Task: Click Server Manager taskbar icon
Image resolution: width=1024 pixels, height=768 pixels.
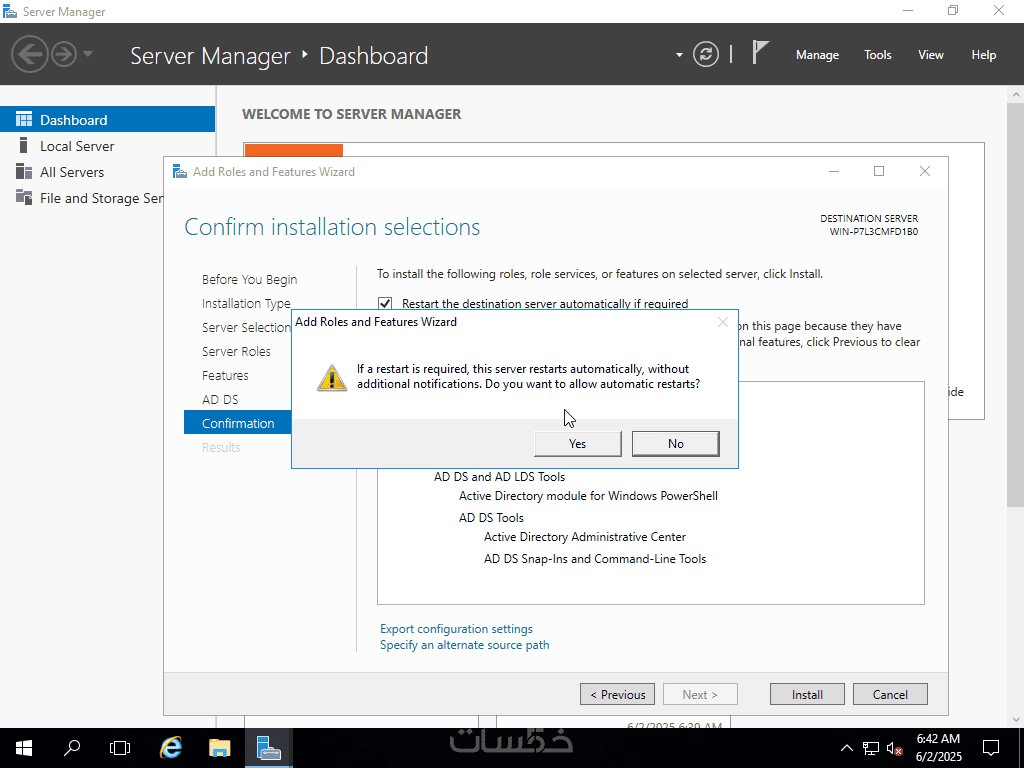Action: (268, 748)
